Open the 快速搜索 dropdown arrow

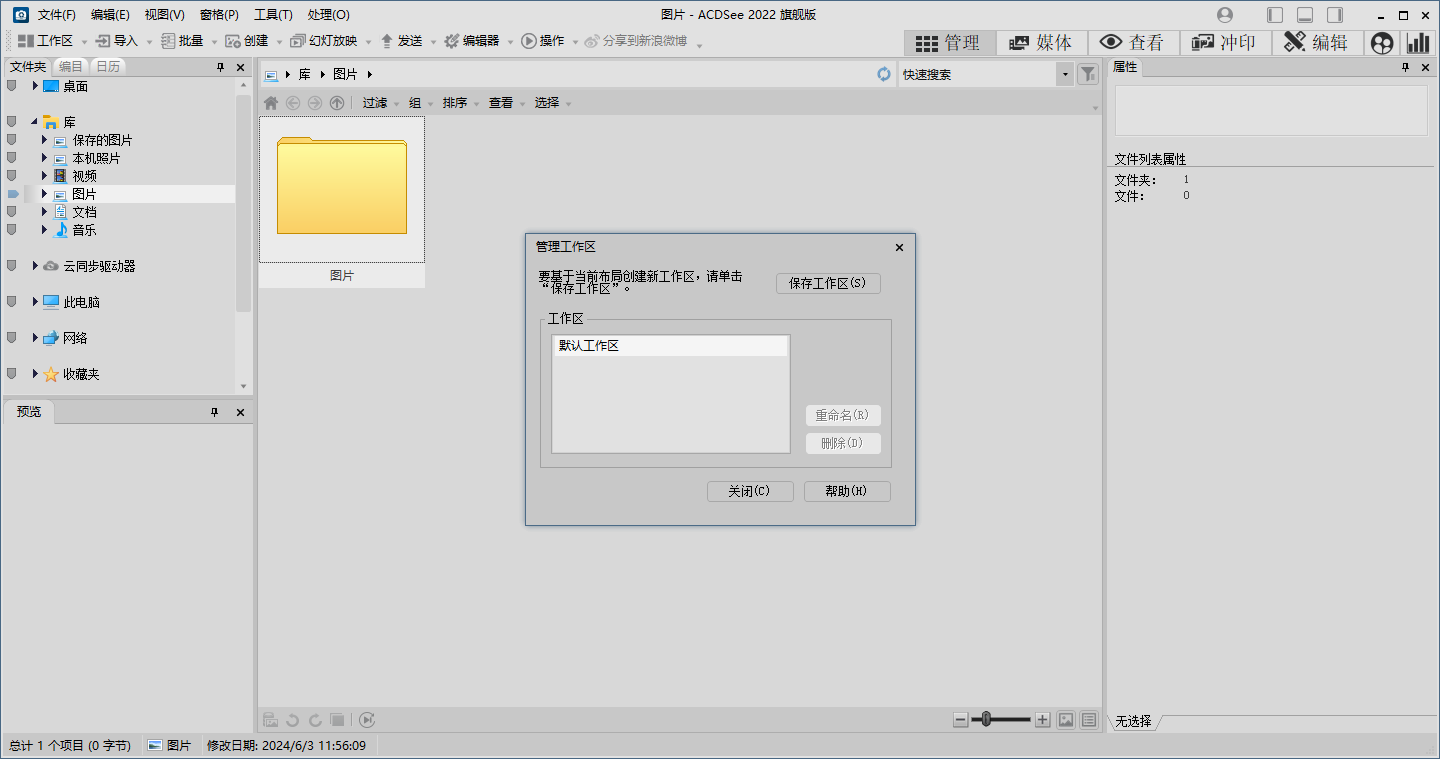pyautogui.click(x=1065, y=74)
